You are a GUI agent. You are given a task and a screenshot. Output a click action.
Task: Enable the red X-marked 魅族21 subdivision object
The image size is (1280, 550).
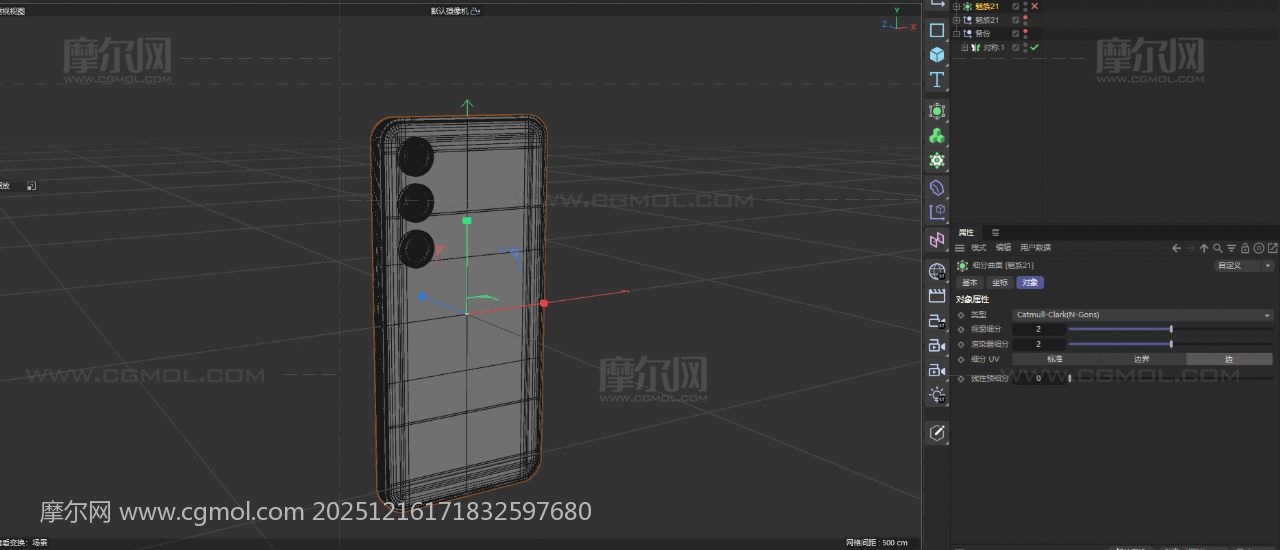click(x=1034, y=6)
